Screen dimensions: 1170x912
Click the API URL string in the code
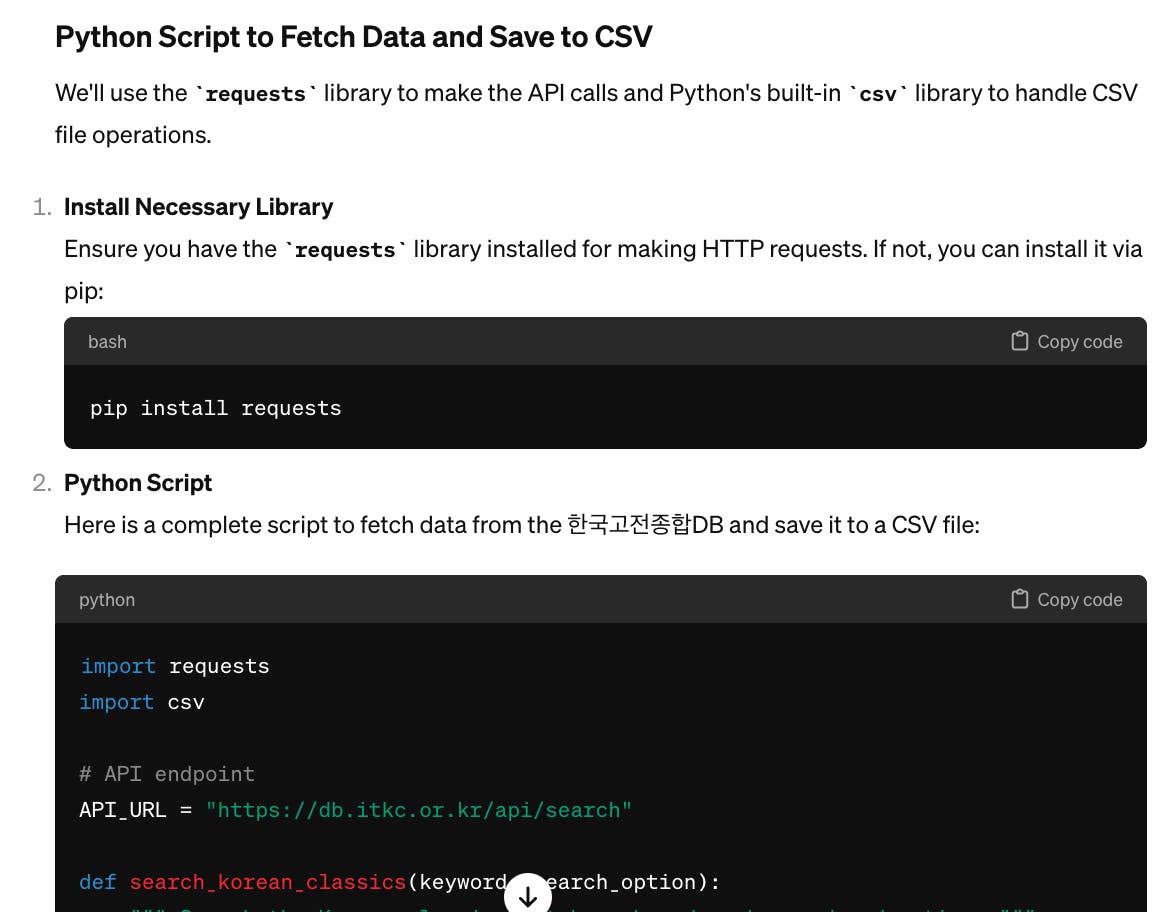pyautogui.click(x=419, y=810)
